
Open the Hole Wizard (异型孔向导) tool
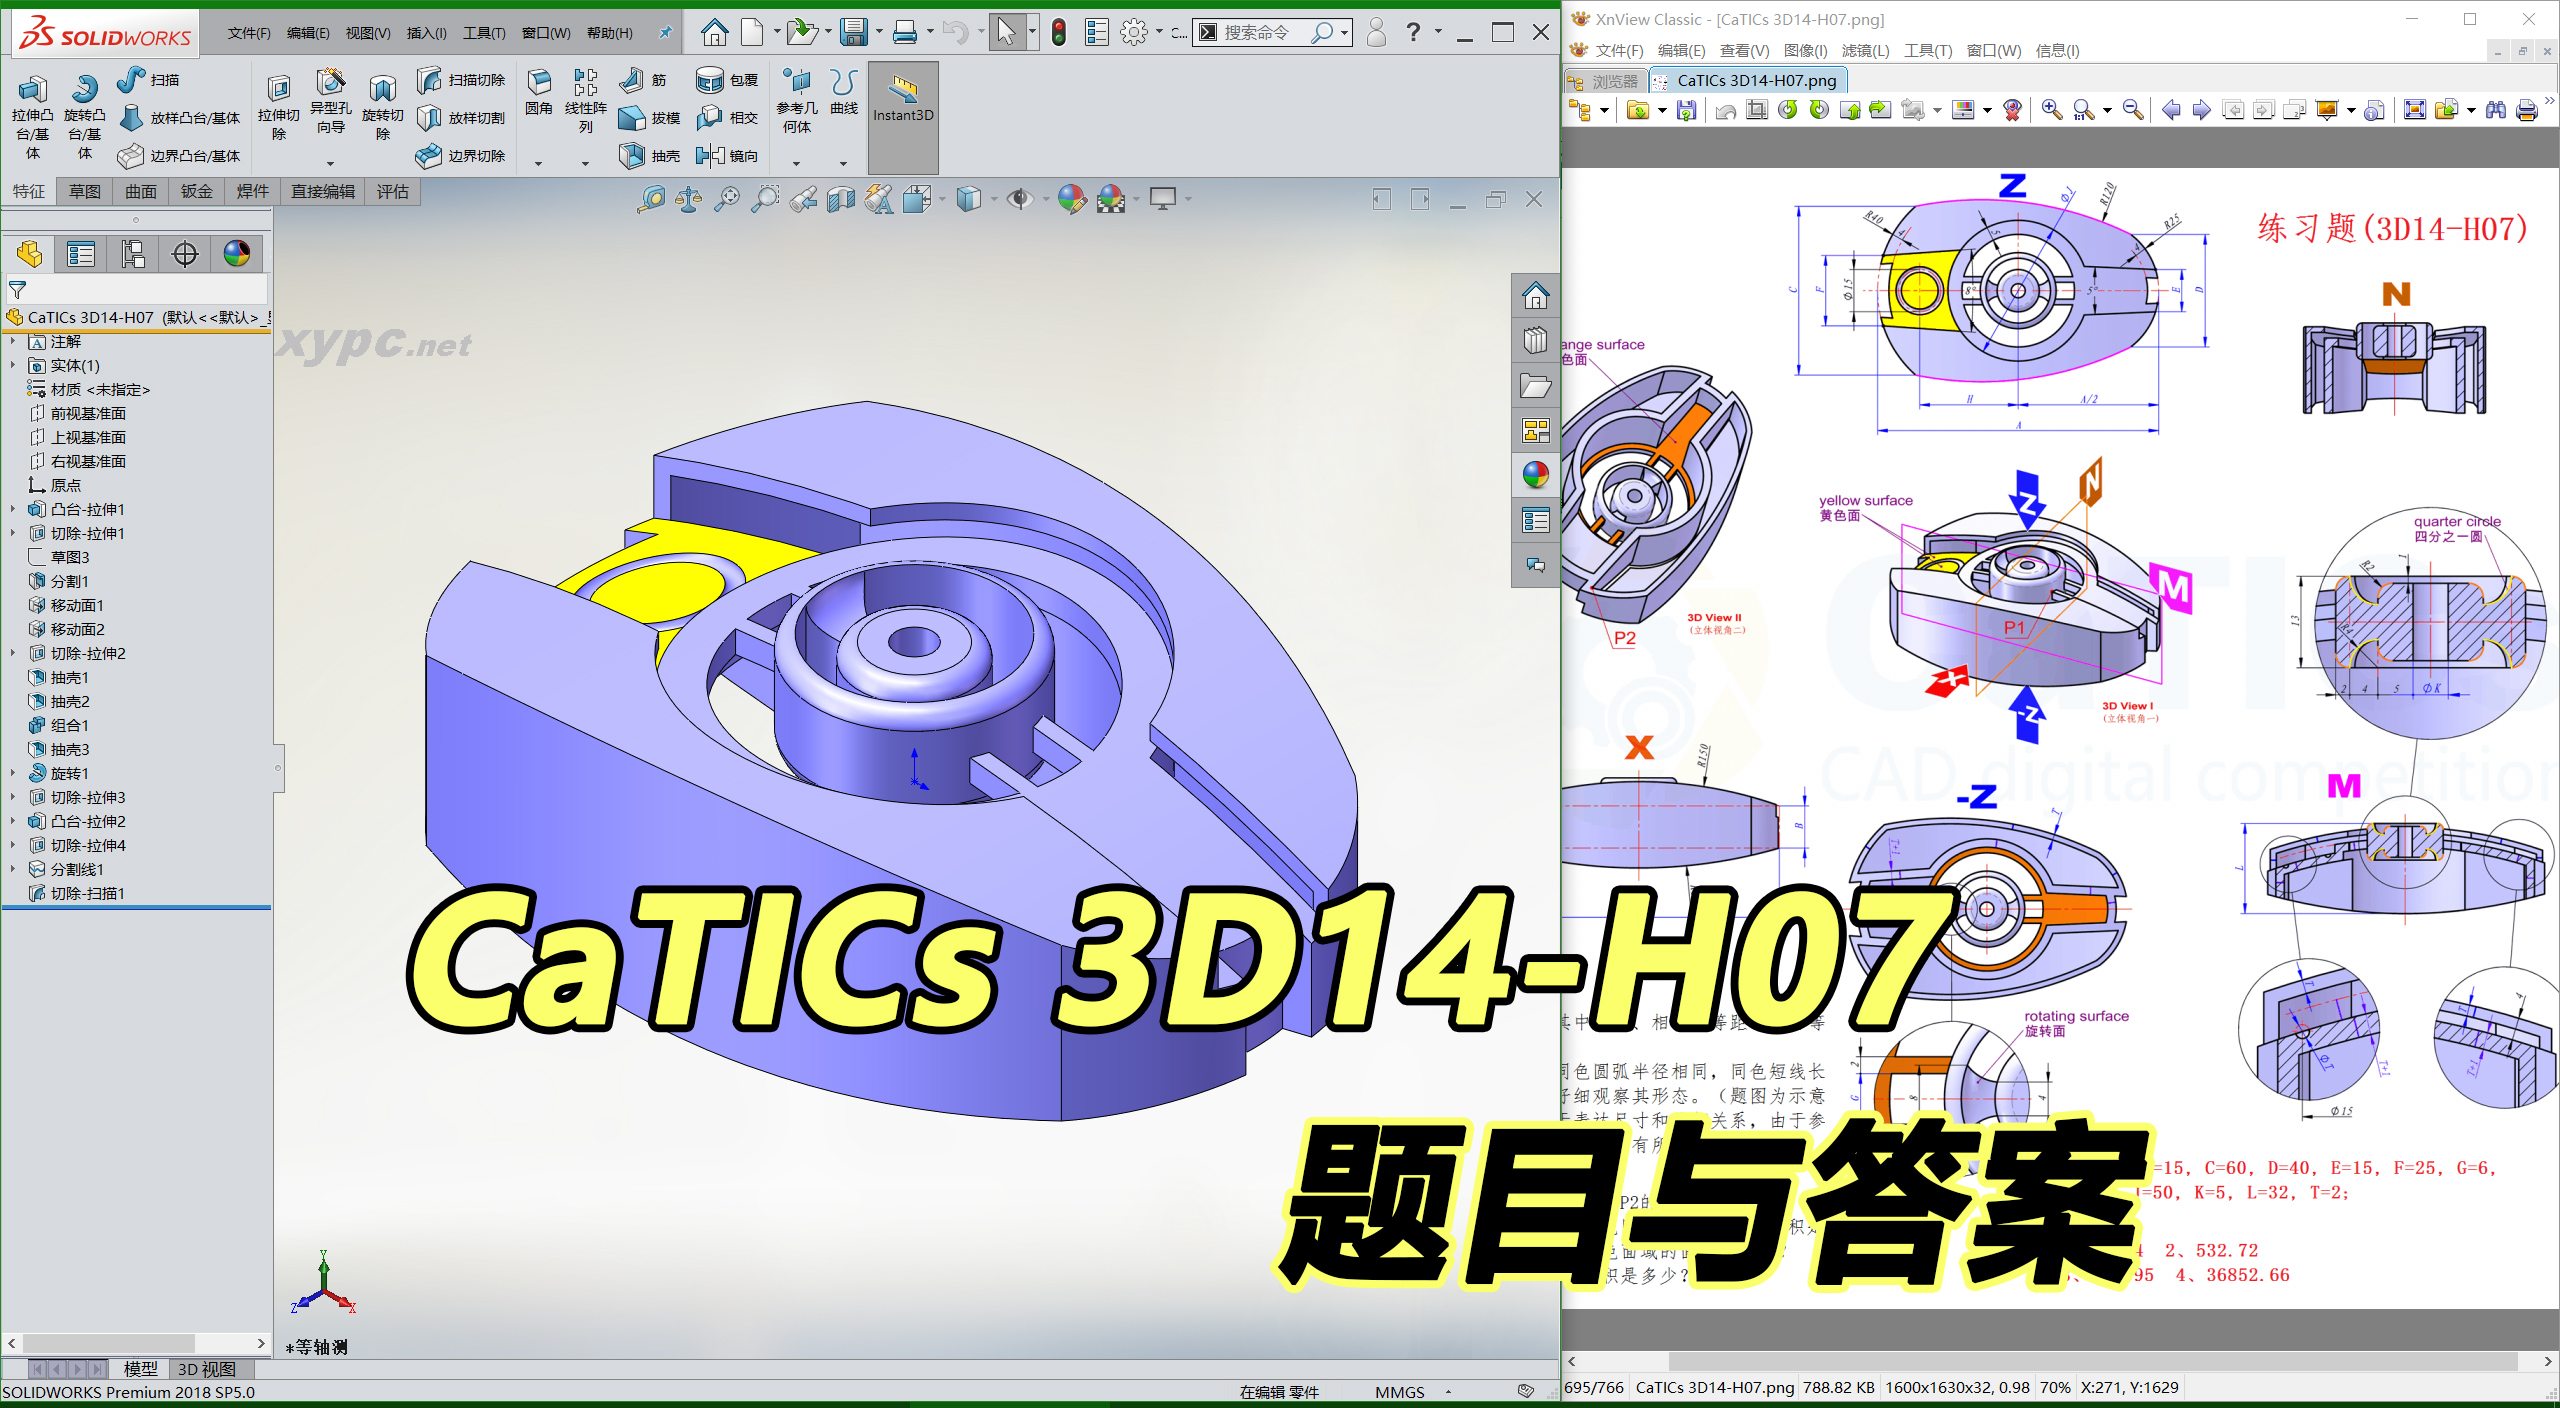click(x=331, y=101)
